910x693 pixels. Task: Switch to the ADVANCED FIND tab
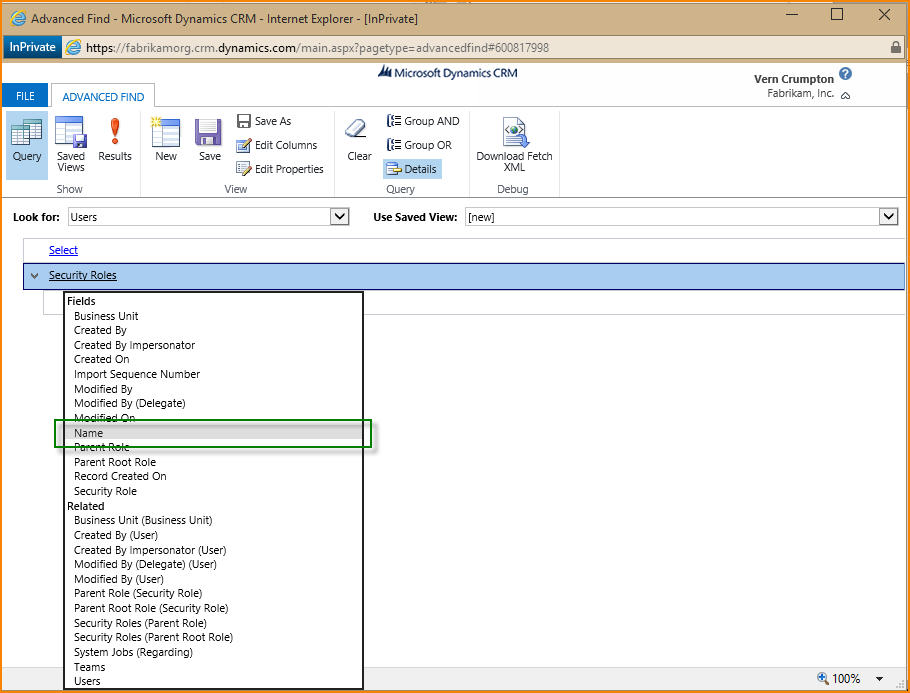(103, 97)
